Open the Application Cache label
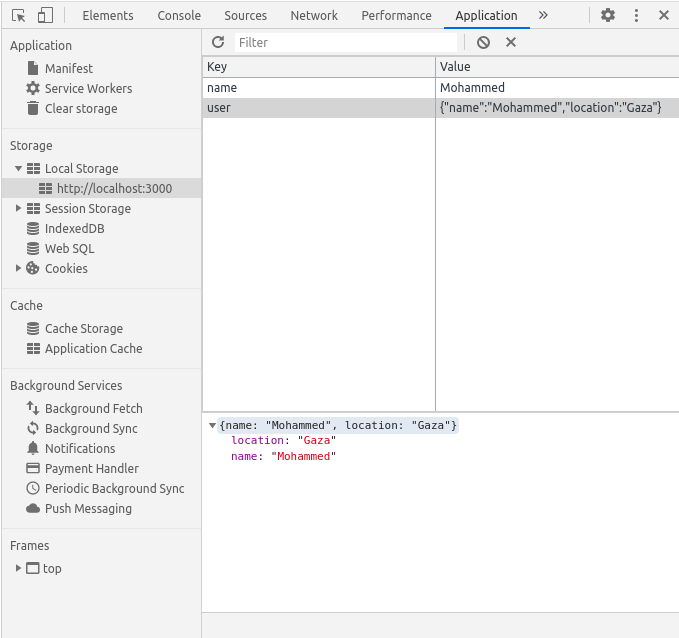This screenshot has height=638, width=679. click(x=94, y=349)
